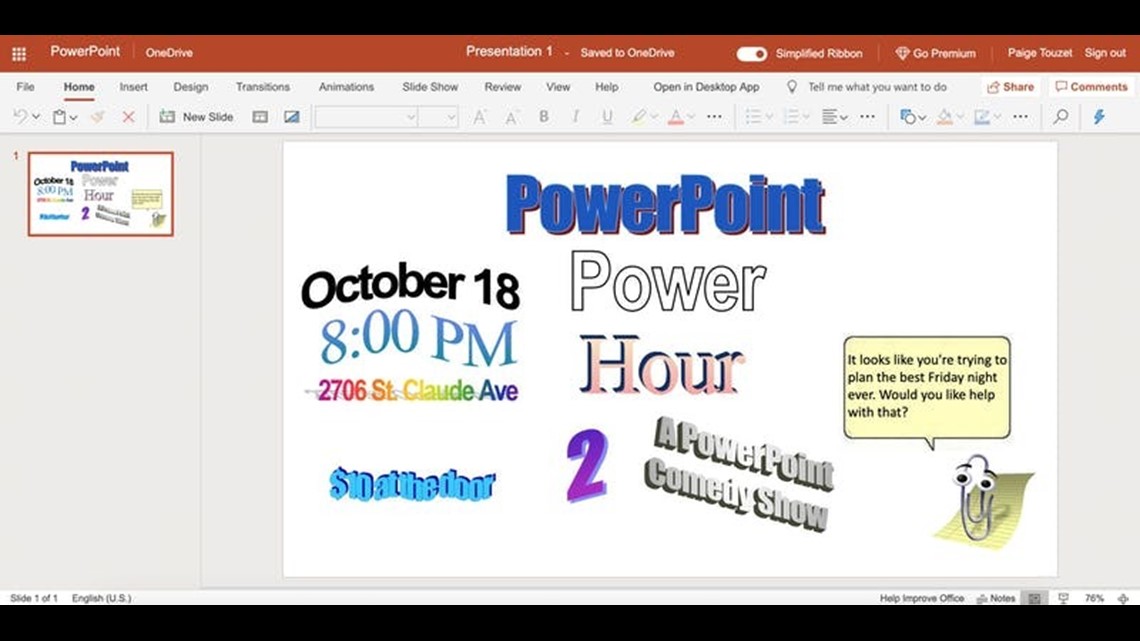Viewport: 1140px width, 641px height.
Task: Click the Shape Fill paint bucket
Action: coord(944,116)
